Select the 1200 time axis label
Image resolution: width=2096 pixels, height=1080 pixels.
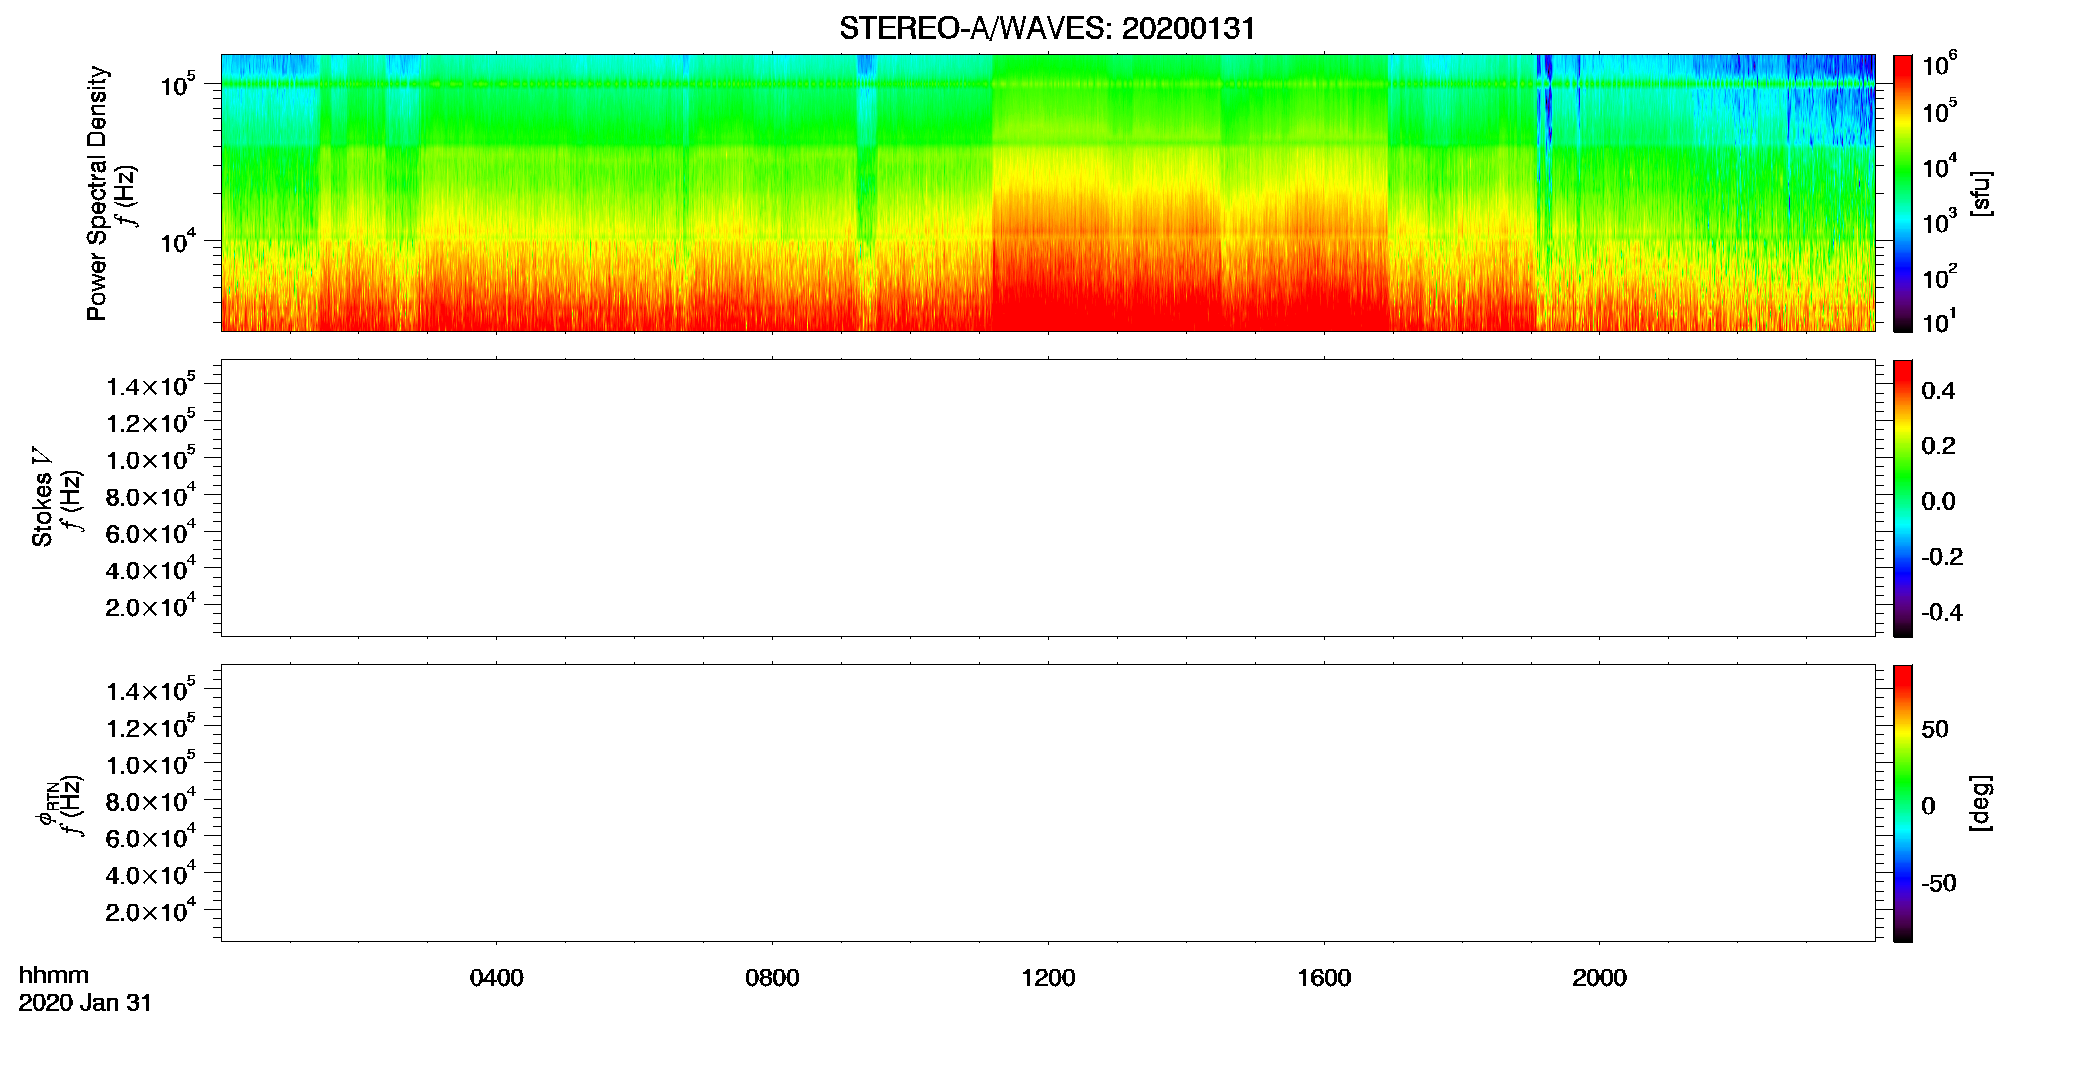pos(1048,978)
